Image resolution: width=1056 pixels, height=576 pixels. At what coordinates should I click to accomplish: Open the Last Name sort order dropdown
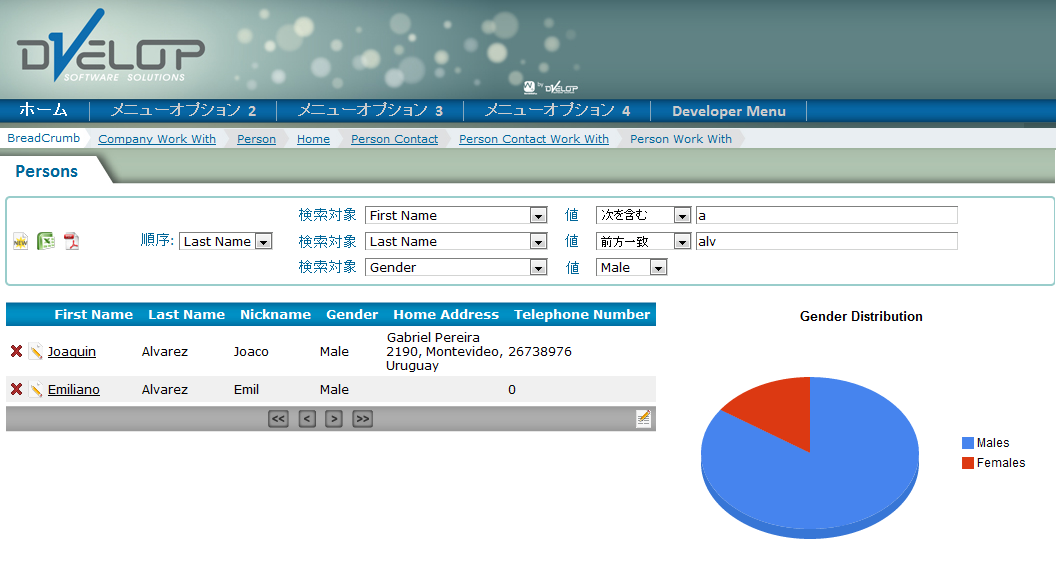click(263, 241)
